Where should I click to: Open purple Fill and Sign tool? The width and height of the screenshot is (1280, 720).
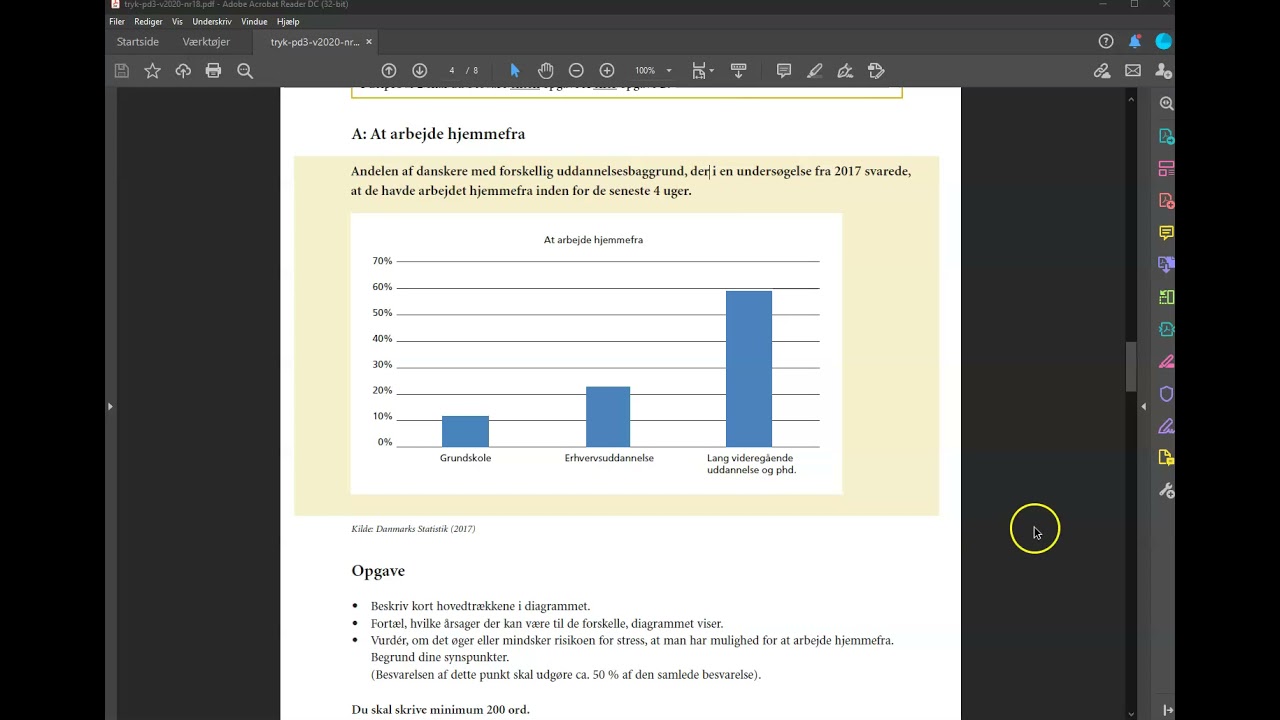tap(1166, 426)
